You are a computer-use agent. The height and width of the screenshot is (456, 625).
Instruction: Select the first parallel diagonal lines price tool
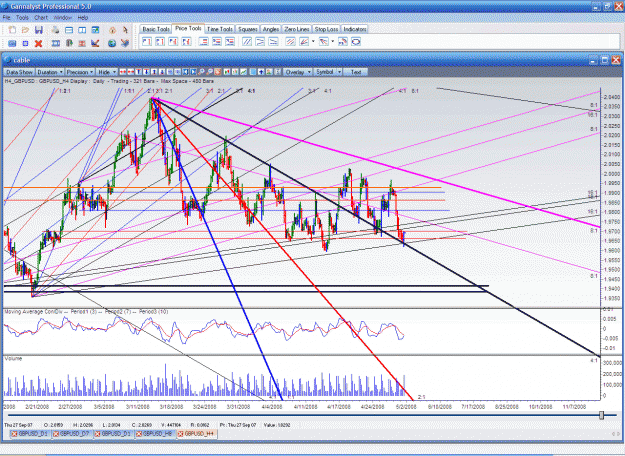click(x=247, y=41)
